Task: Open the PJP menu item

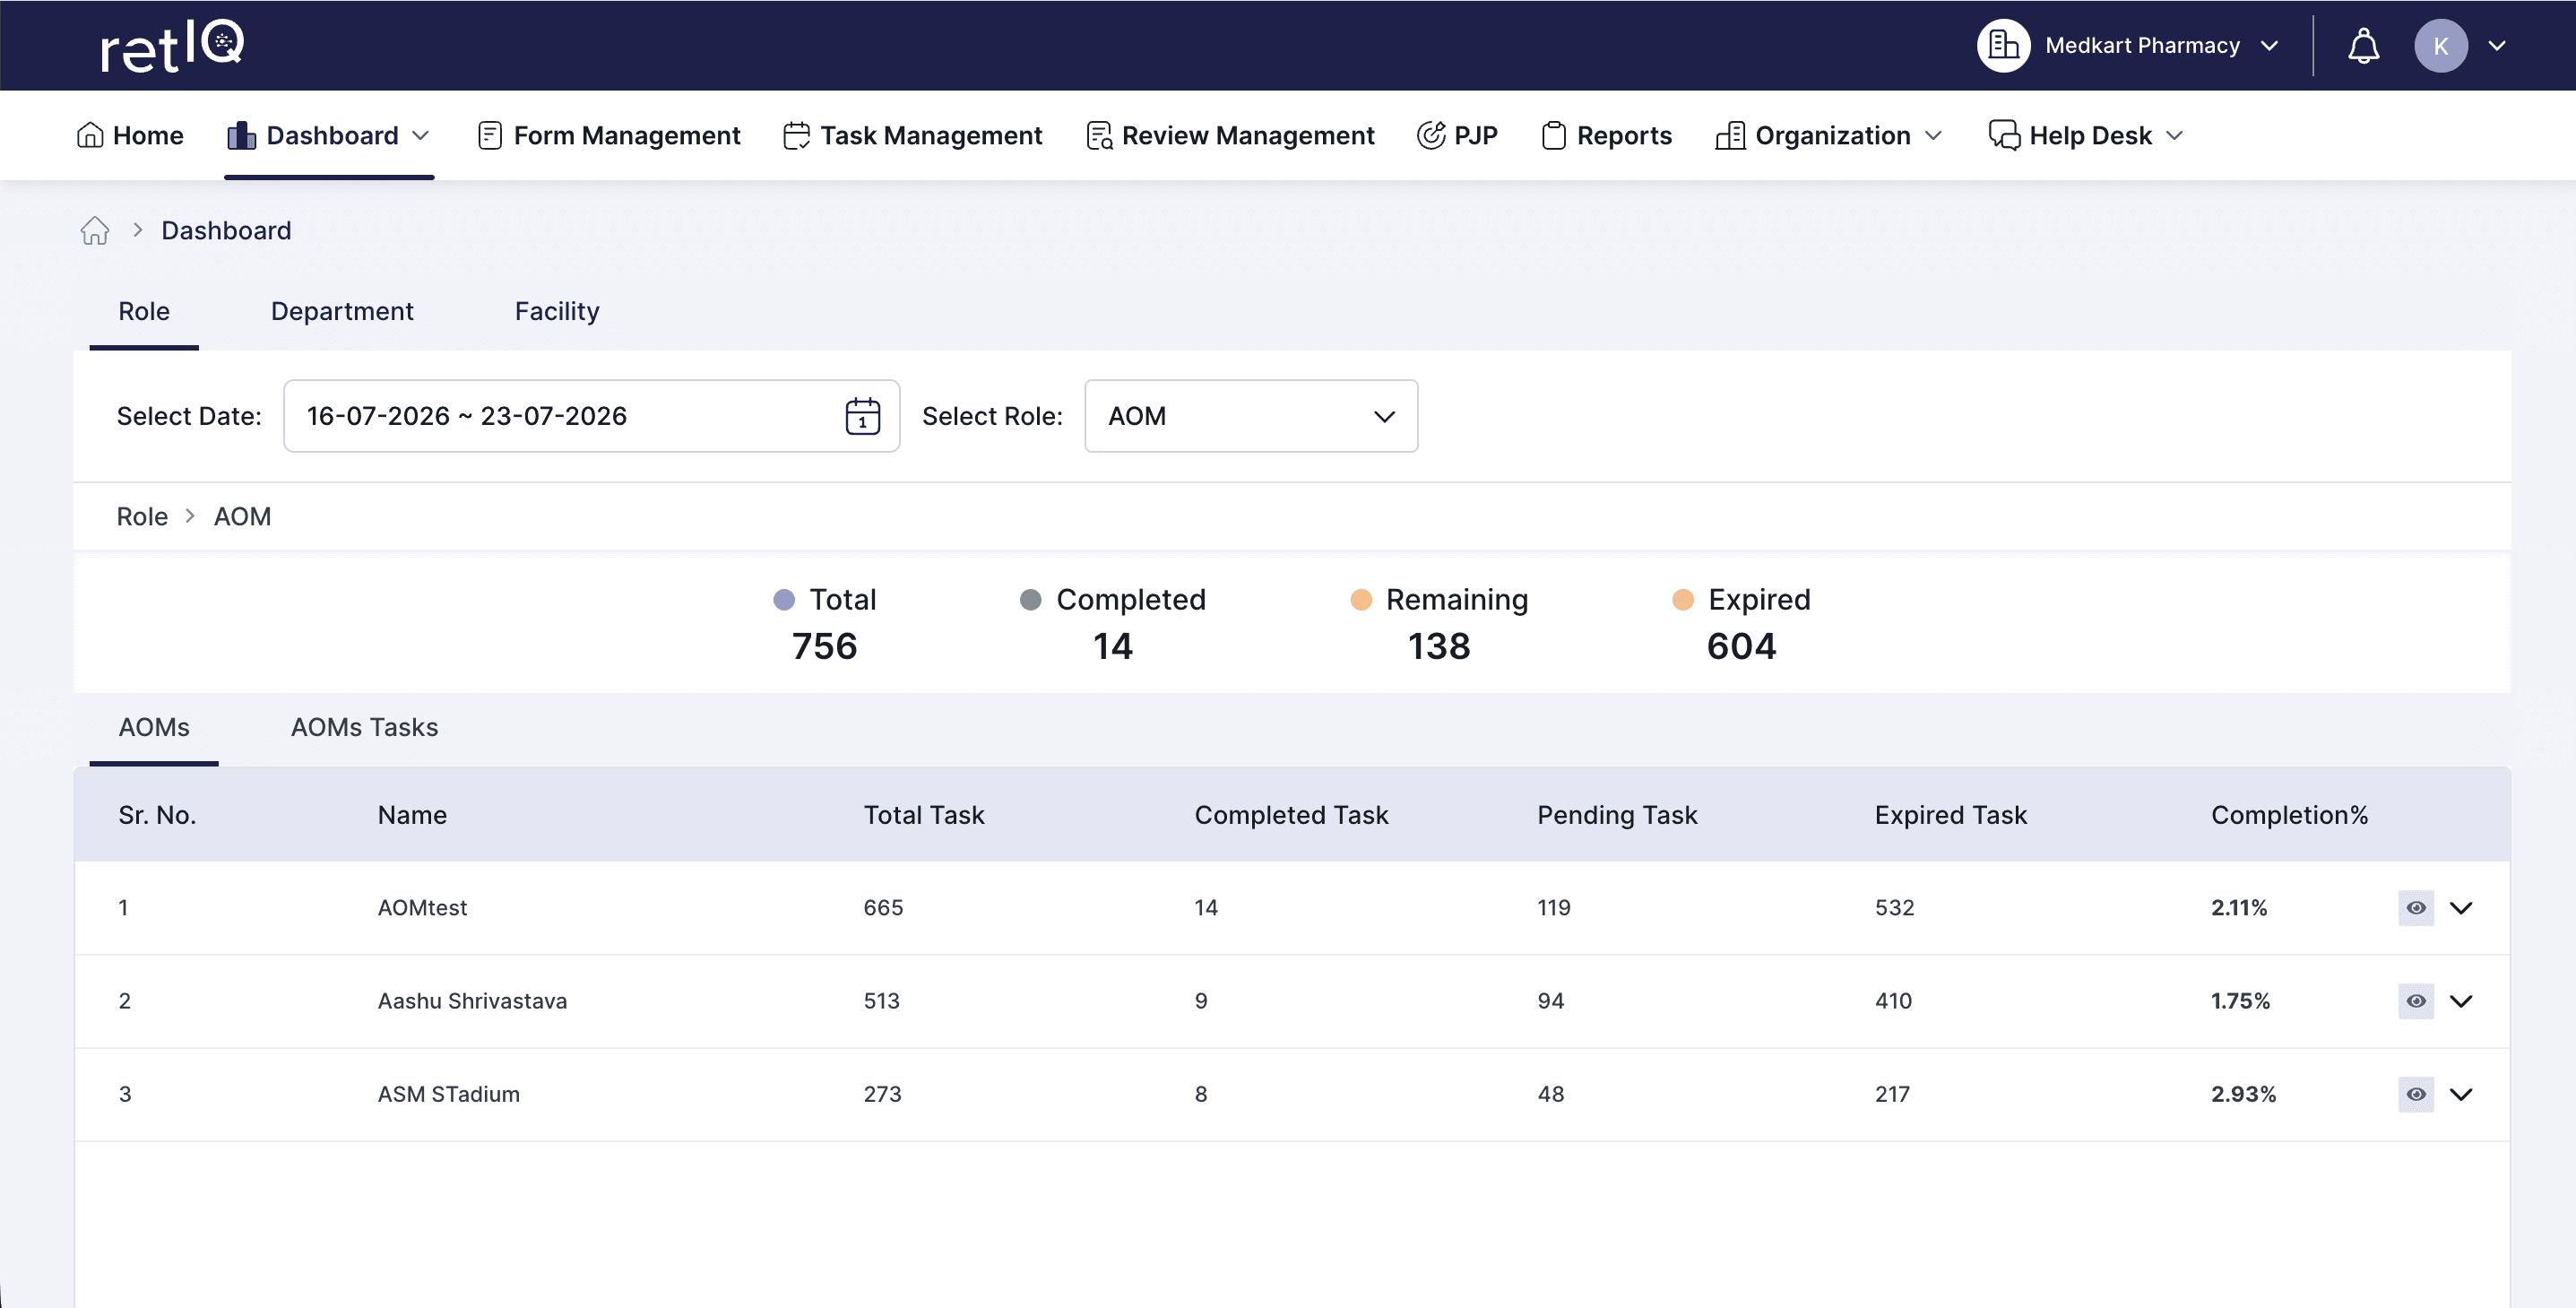Action: pos(1457,135)
